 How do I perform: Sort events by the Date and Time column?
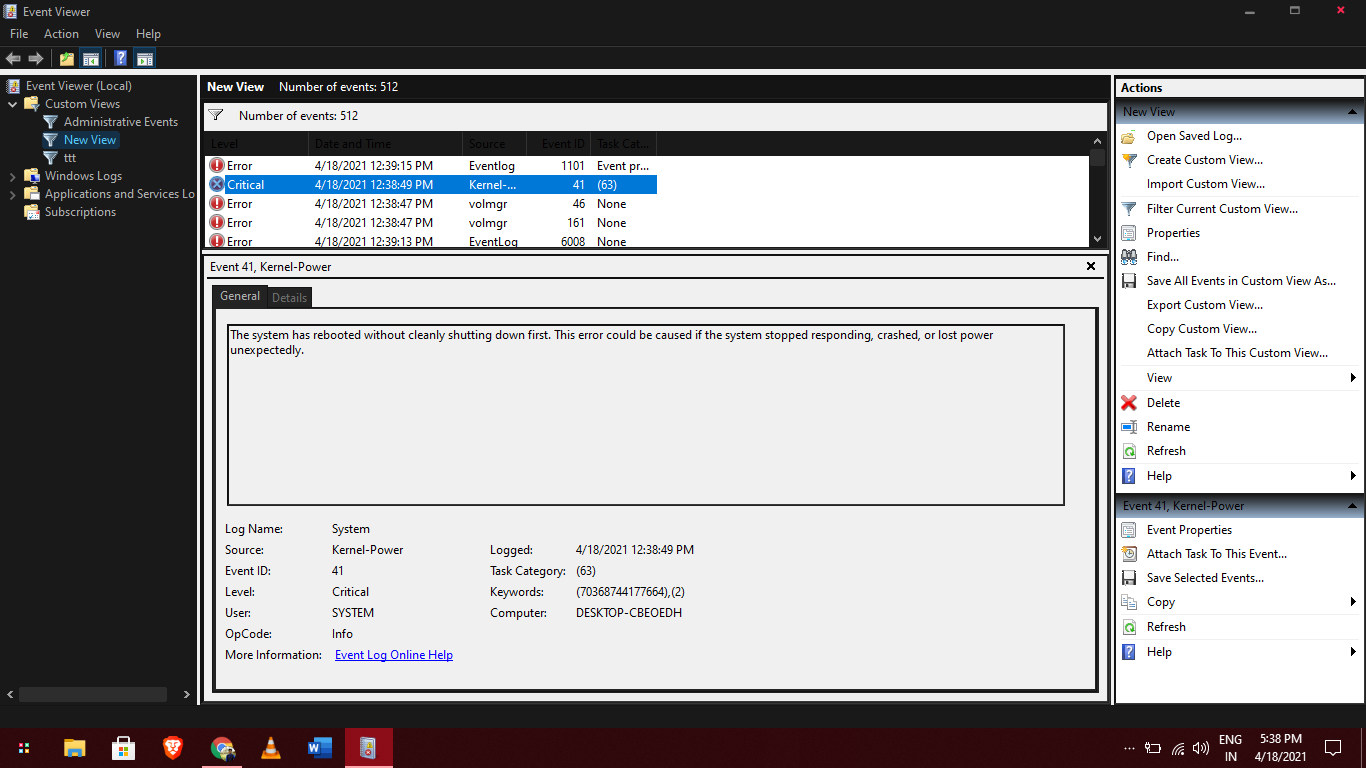click(x=385, y=144)
